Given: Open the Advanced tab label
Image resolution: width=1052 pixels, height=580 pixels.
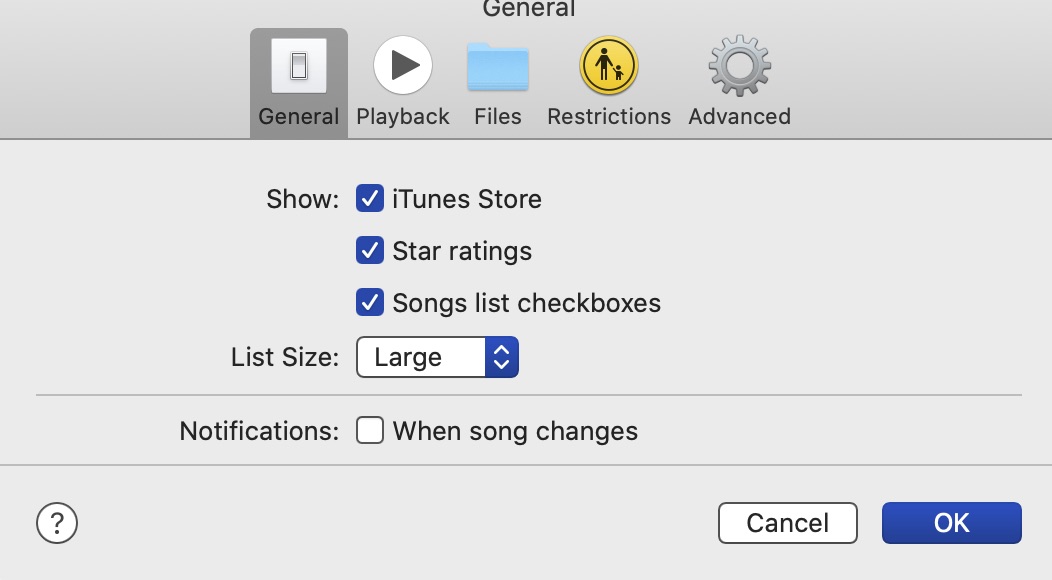Looking at the screenshot, I should coord(739,116).
